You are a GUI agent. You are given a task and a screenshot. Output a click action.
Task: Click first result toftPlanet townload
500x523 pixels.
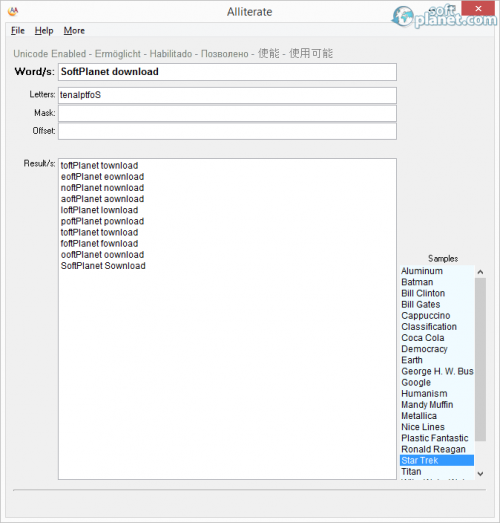99,165
